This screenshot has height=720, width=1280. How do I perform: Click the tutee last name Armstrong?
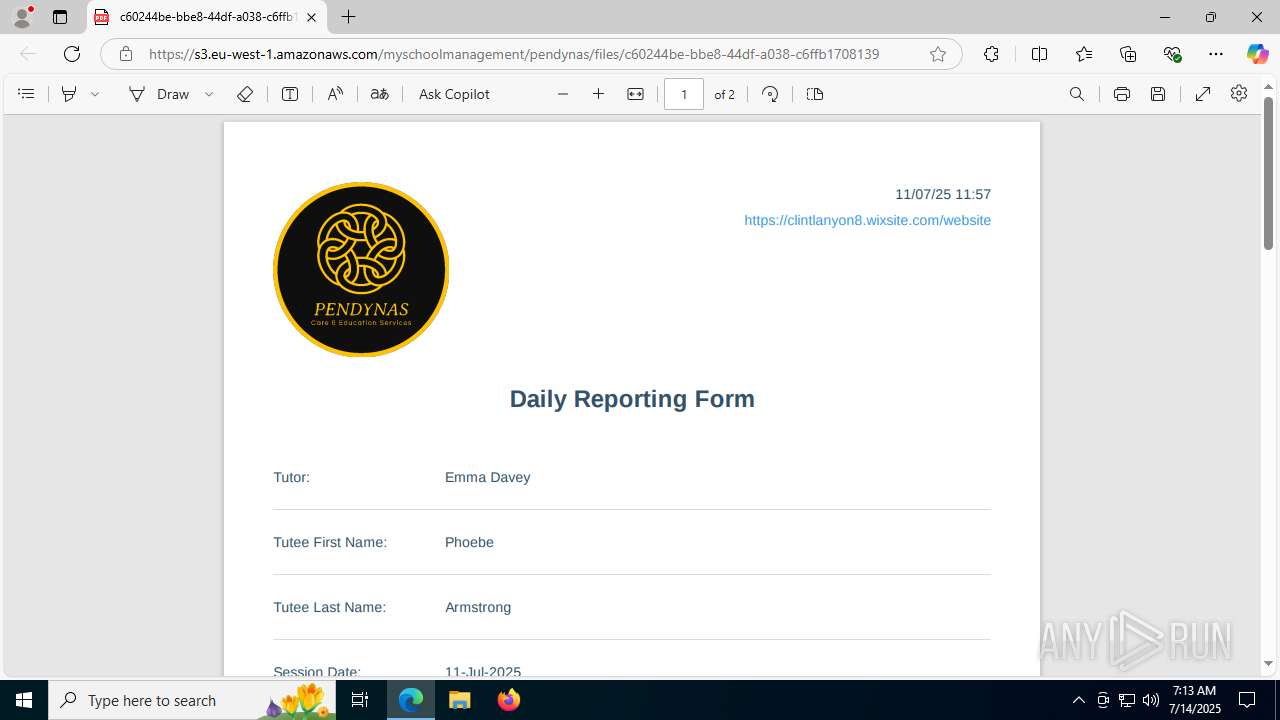[478, 607]
